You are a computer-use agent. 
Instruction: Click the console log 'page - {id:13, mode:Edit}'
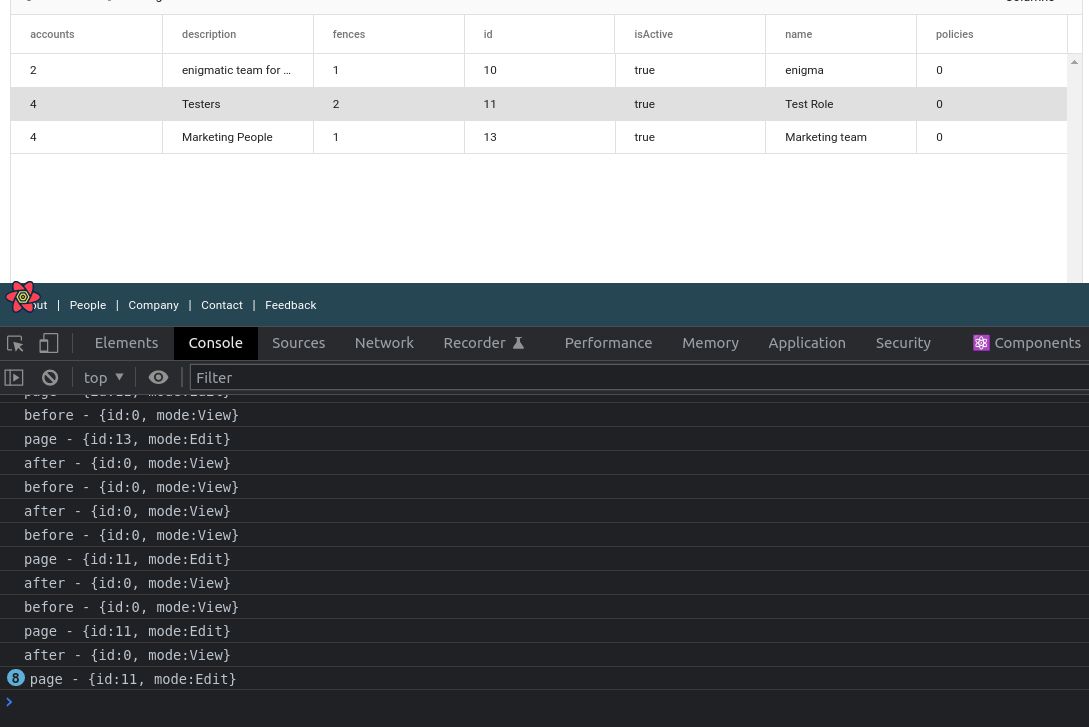(x=127, y=439)
